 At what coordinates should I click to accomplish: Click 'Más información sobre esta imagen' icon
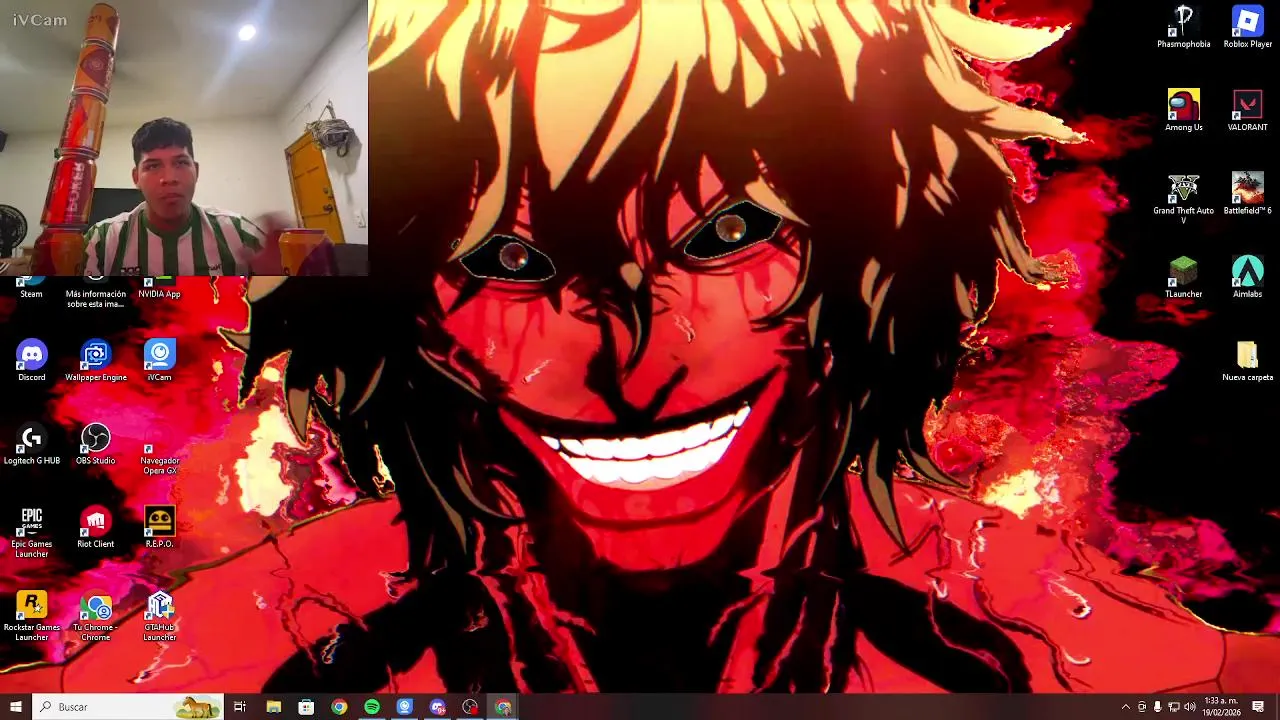coord(96,293)
